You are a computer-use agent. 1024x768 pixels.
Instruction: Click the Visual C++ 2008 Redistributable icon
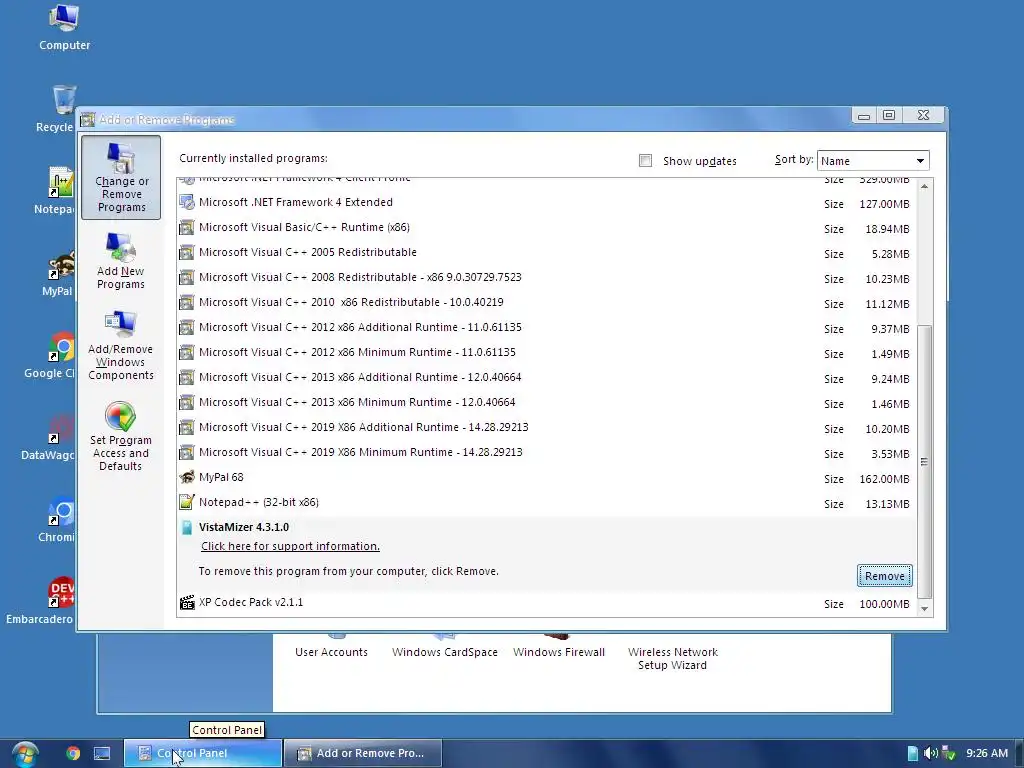[187, 278]
